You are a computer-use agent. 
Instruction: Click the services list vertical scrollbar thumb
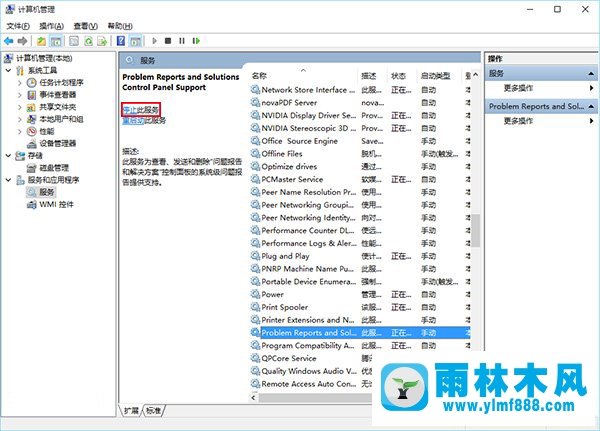476,230
